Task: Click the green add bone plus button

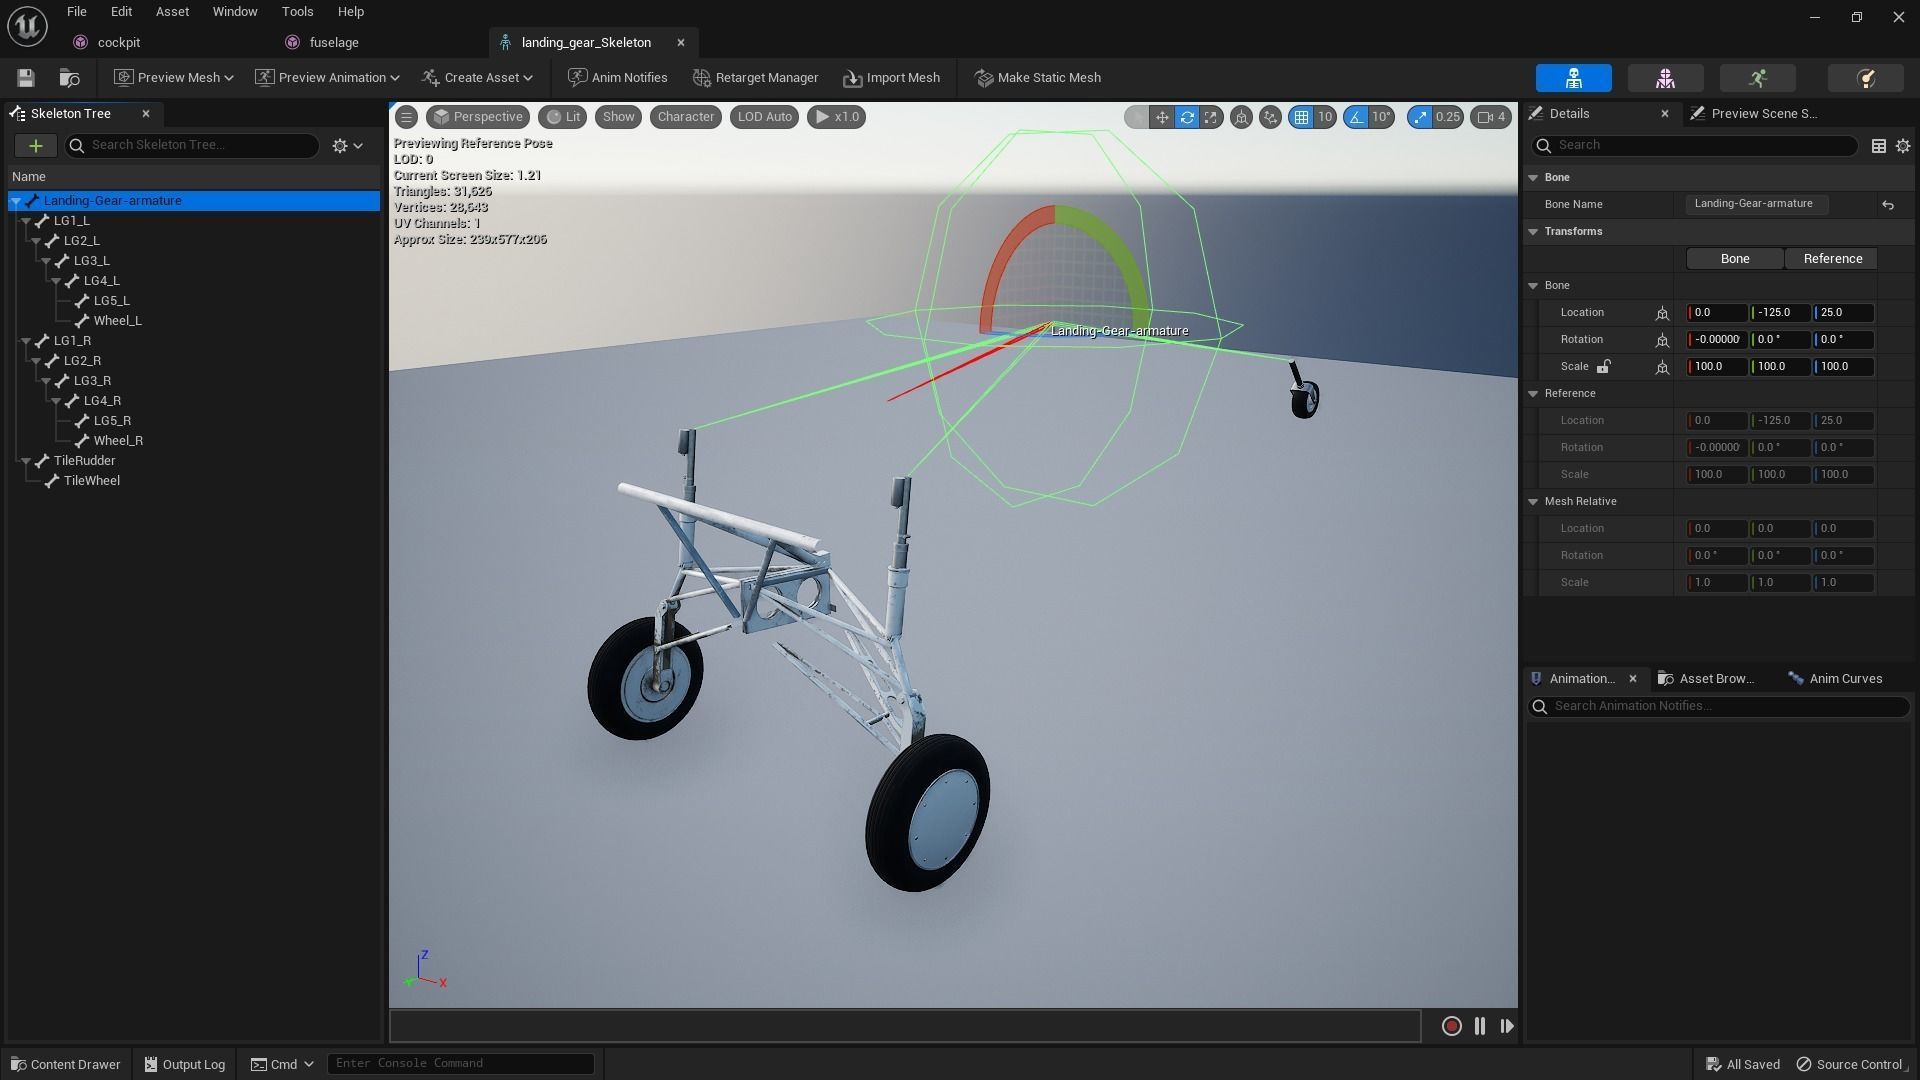Action: [x=35, y=146]
